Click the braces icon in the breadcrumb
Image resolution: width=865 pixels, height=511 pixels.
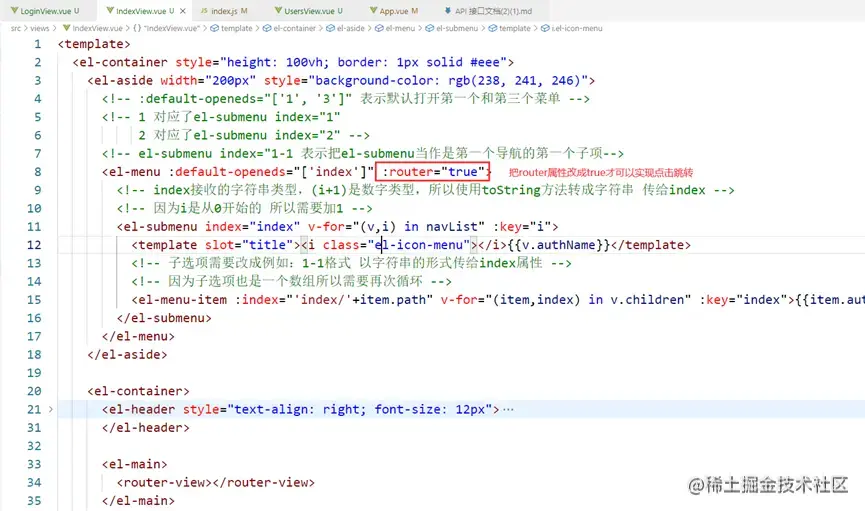137,28
